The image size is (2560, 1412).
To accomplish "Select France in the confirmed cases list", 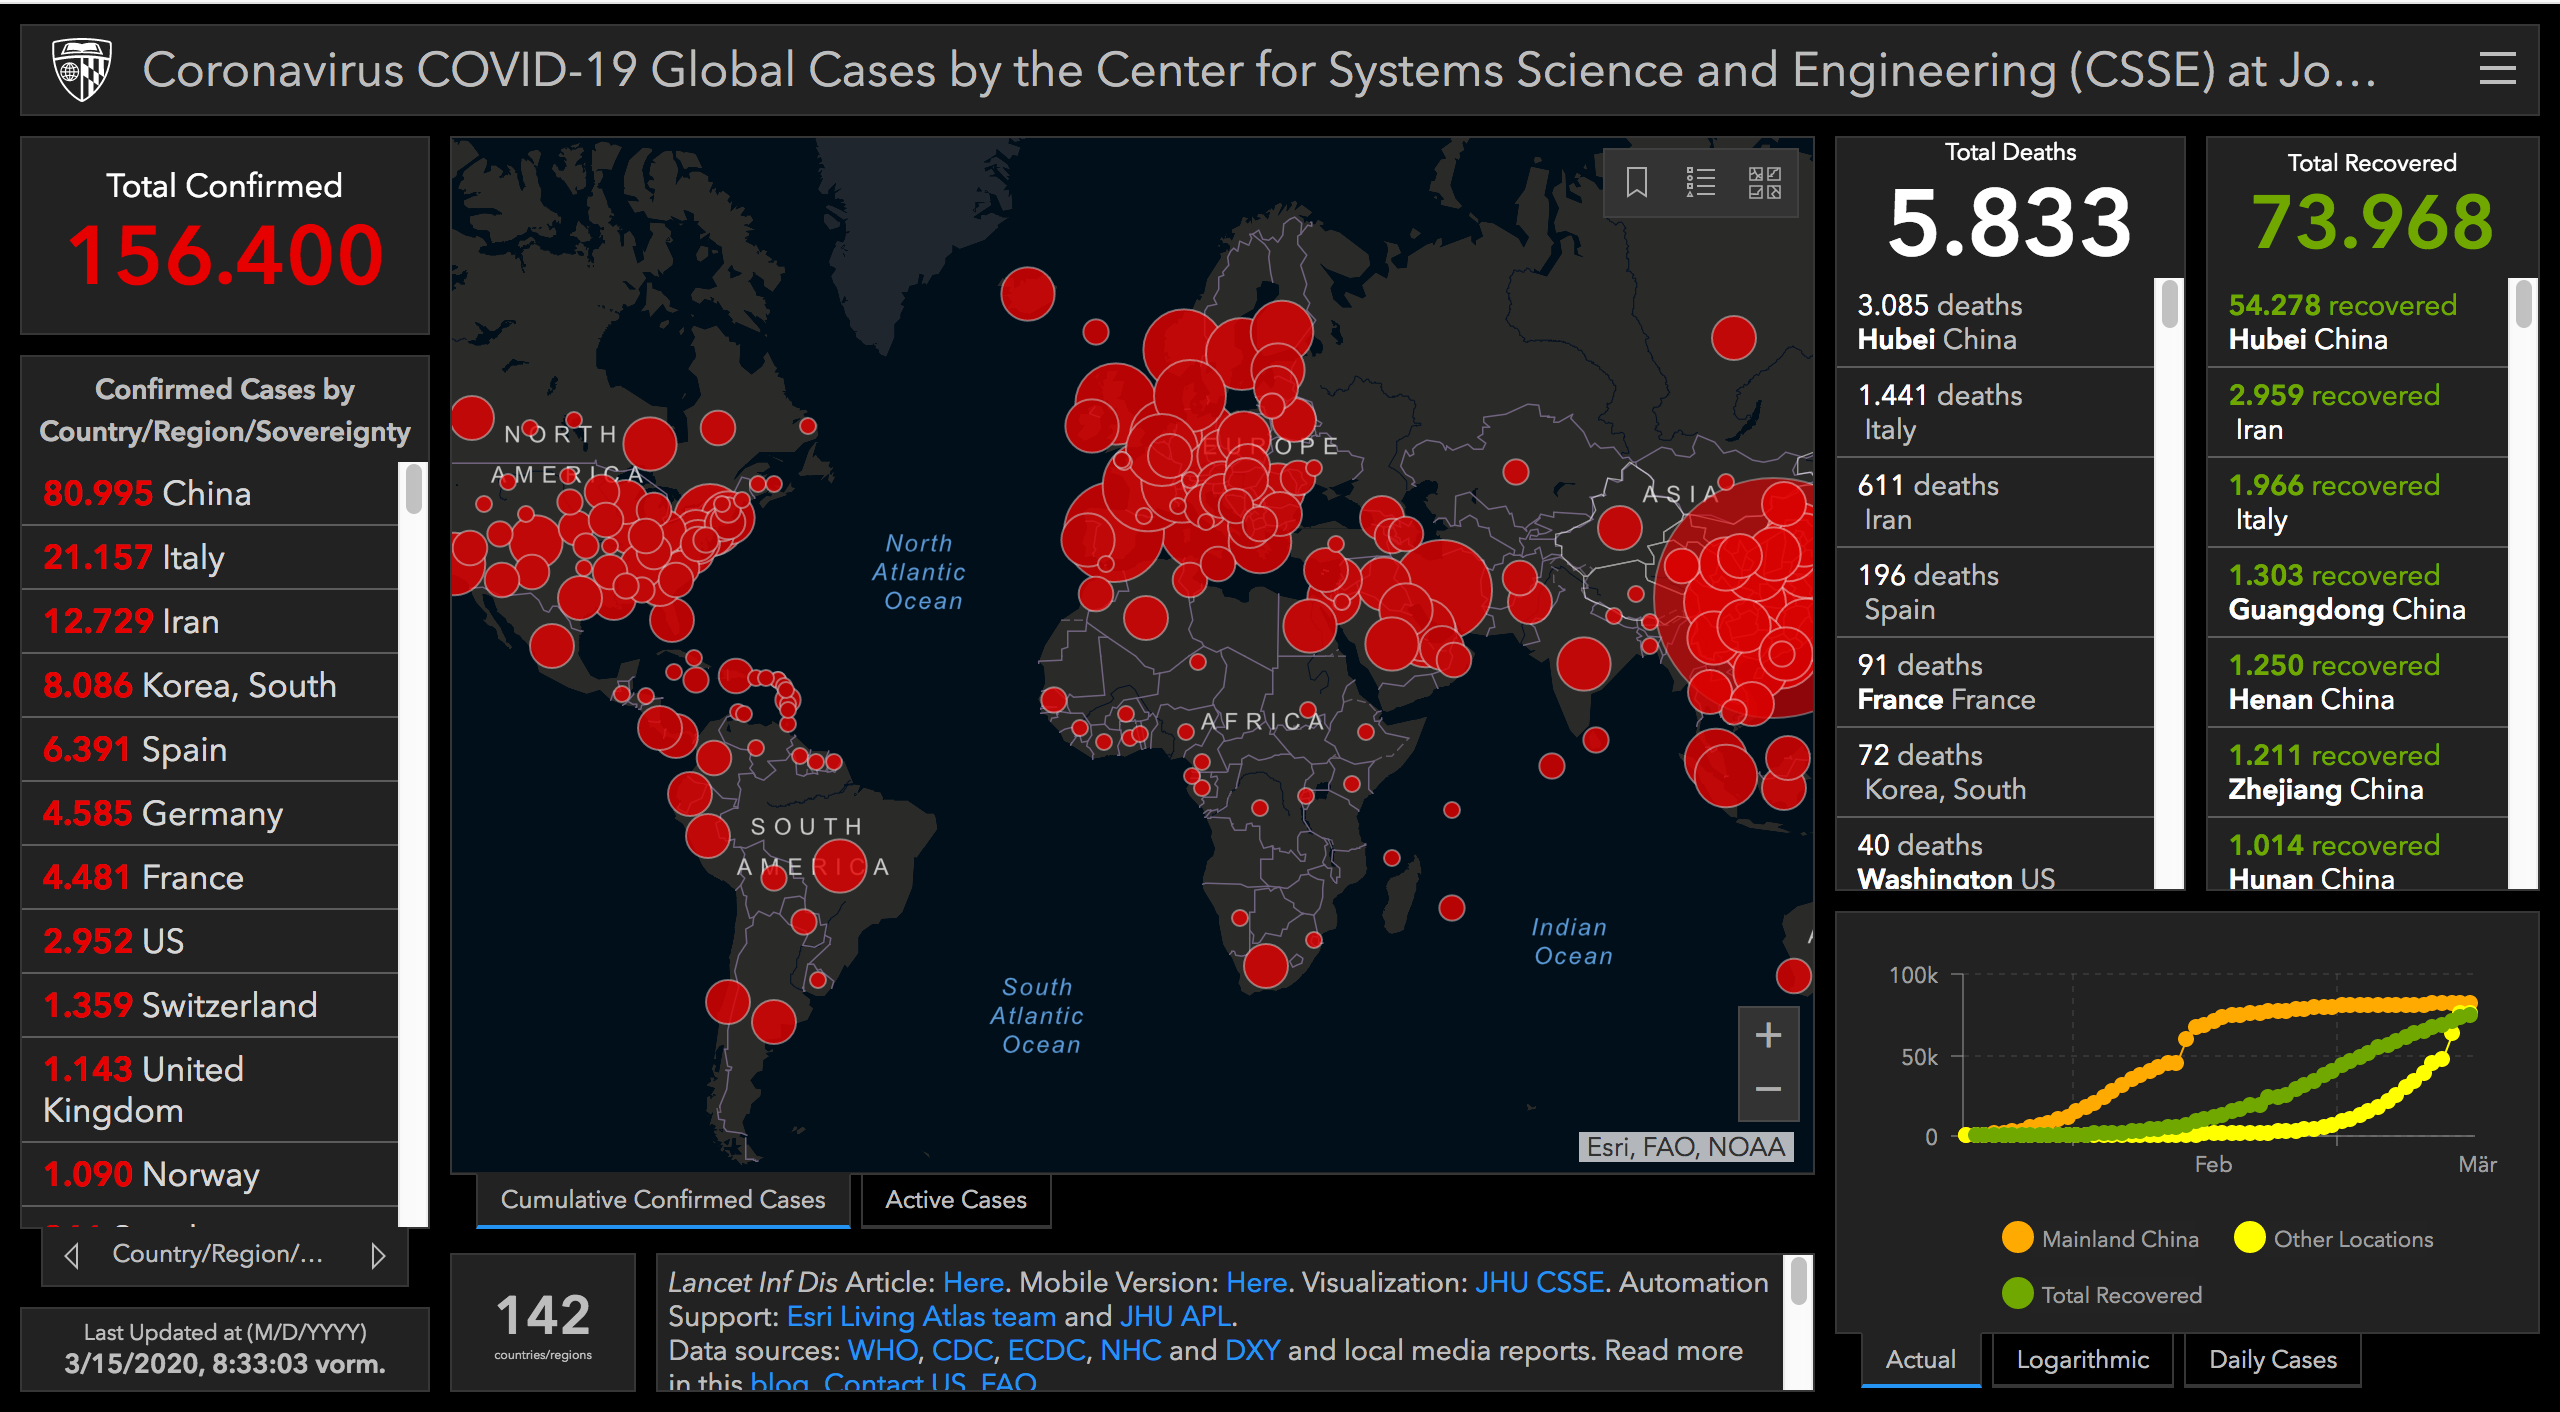I will [210, 877].
